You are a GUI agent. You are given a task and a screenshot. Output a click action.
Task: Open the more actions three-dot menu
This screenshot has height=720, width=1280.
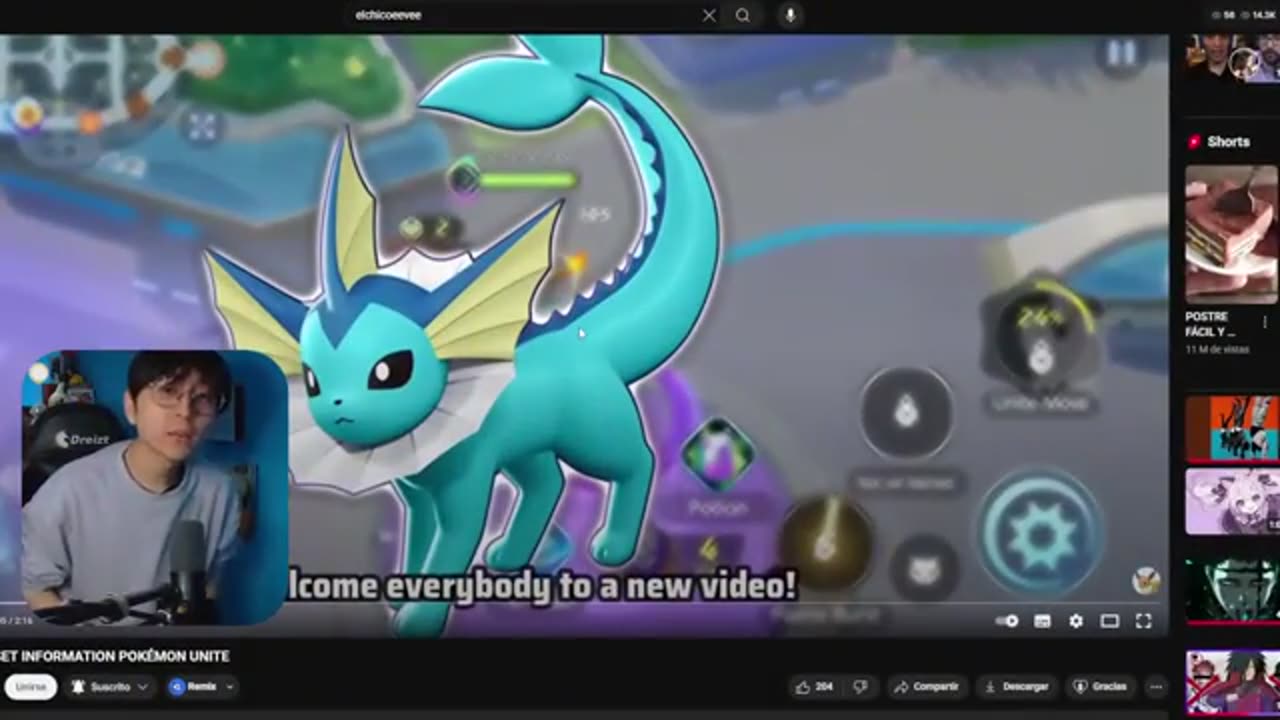tap(1156, 687)
